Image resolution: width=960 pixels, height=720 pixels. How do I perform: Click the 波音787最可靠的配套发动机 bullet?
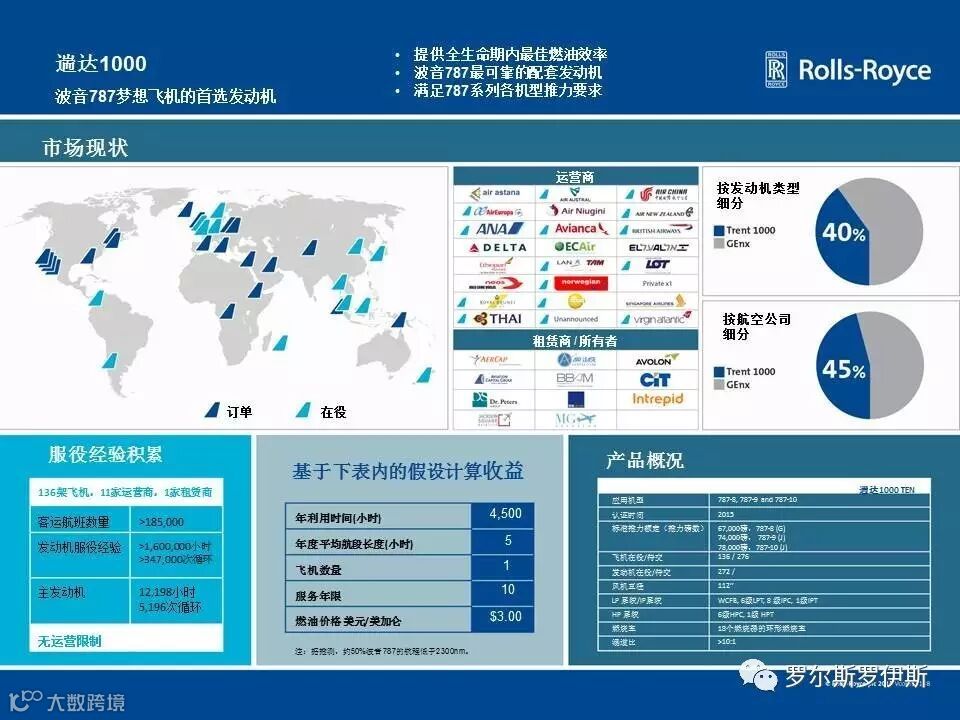click(508, 72)
